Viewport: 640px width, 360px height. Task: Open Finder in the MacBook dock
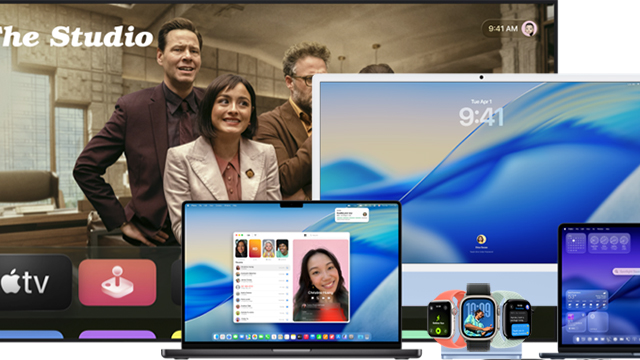216,337
